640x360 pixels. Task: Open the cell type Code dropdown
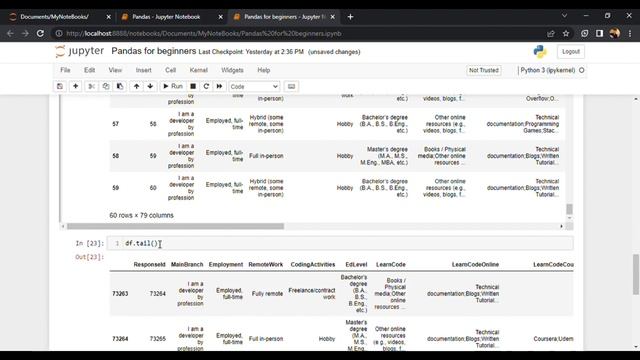254,87
